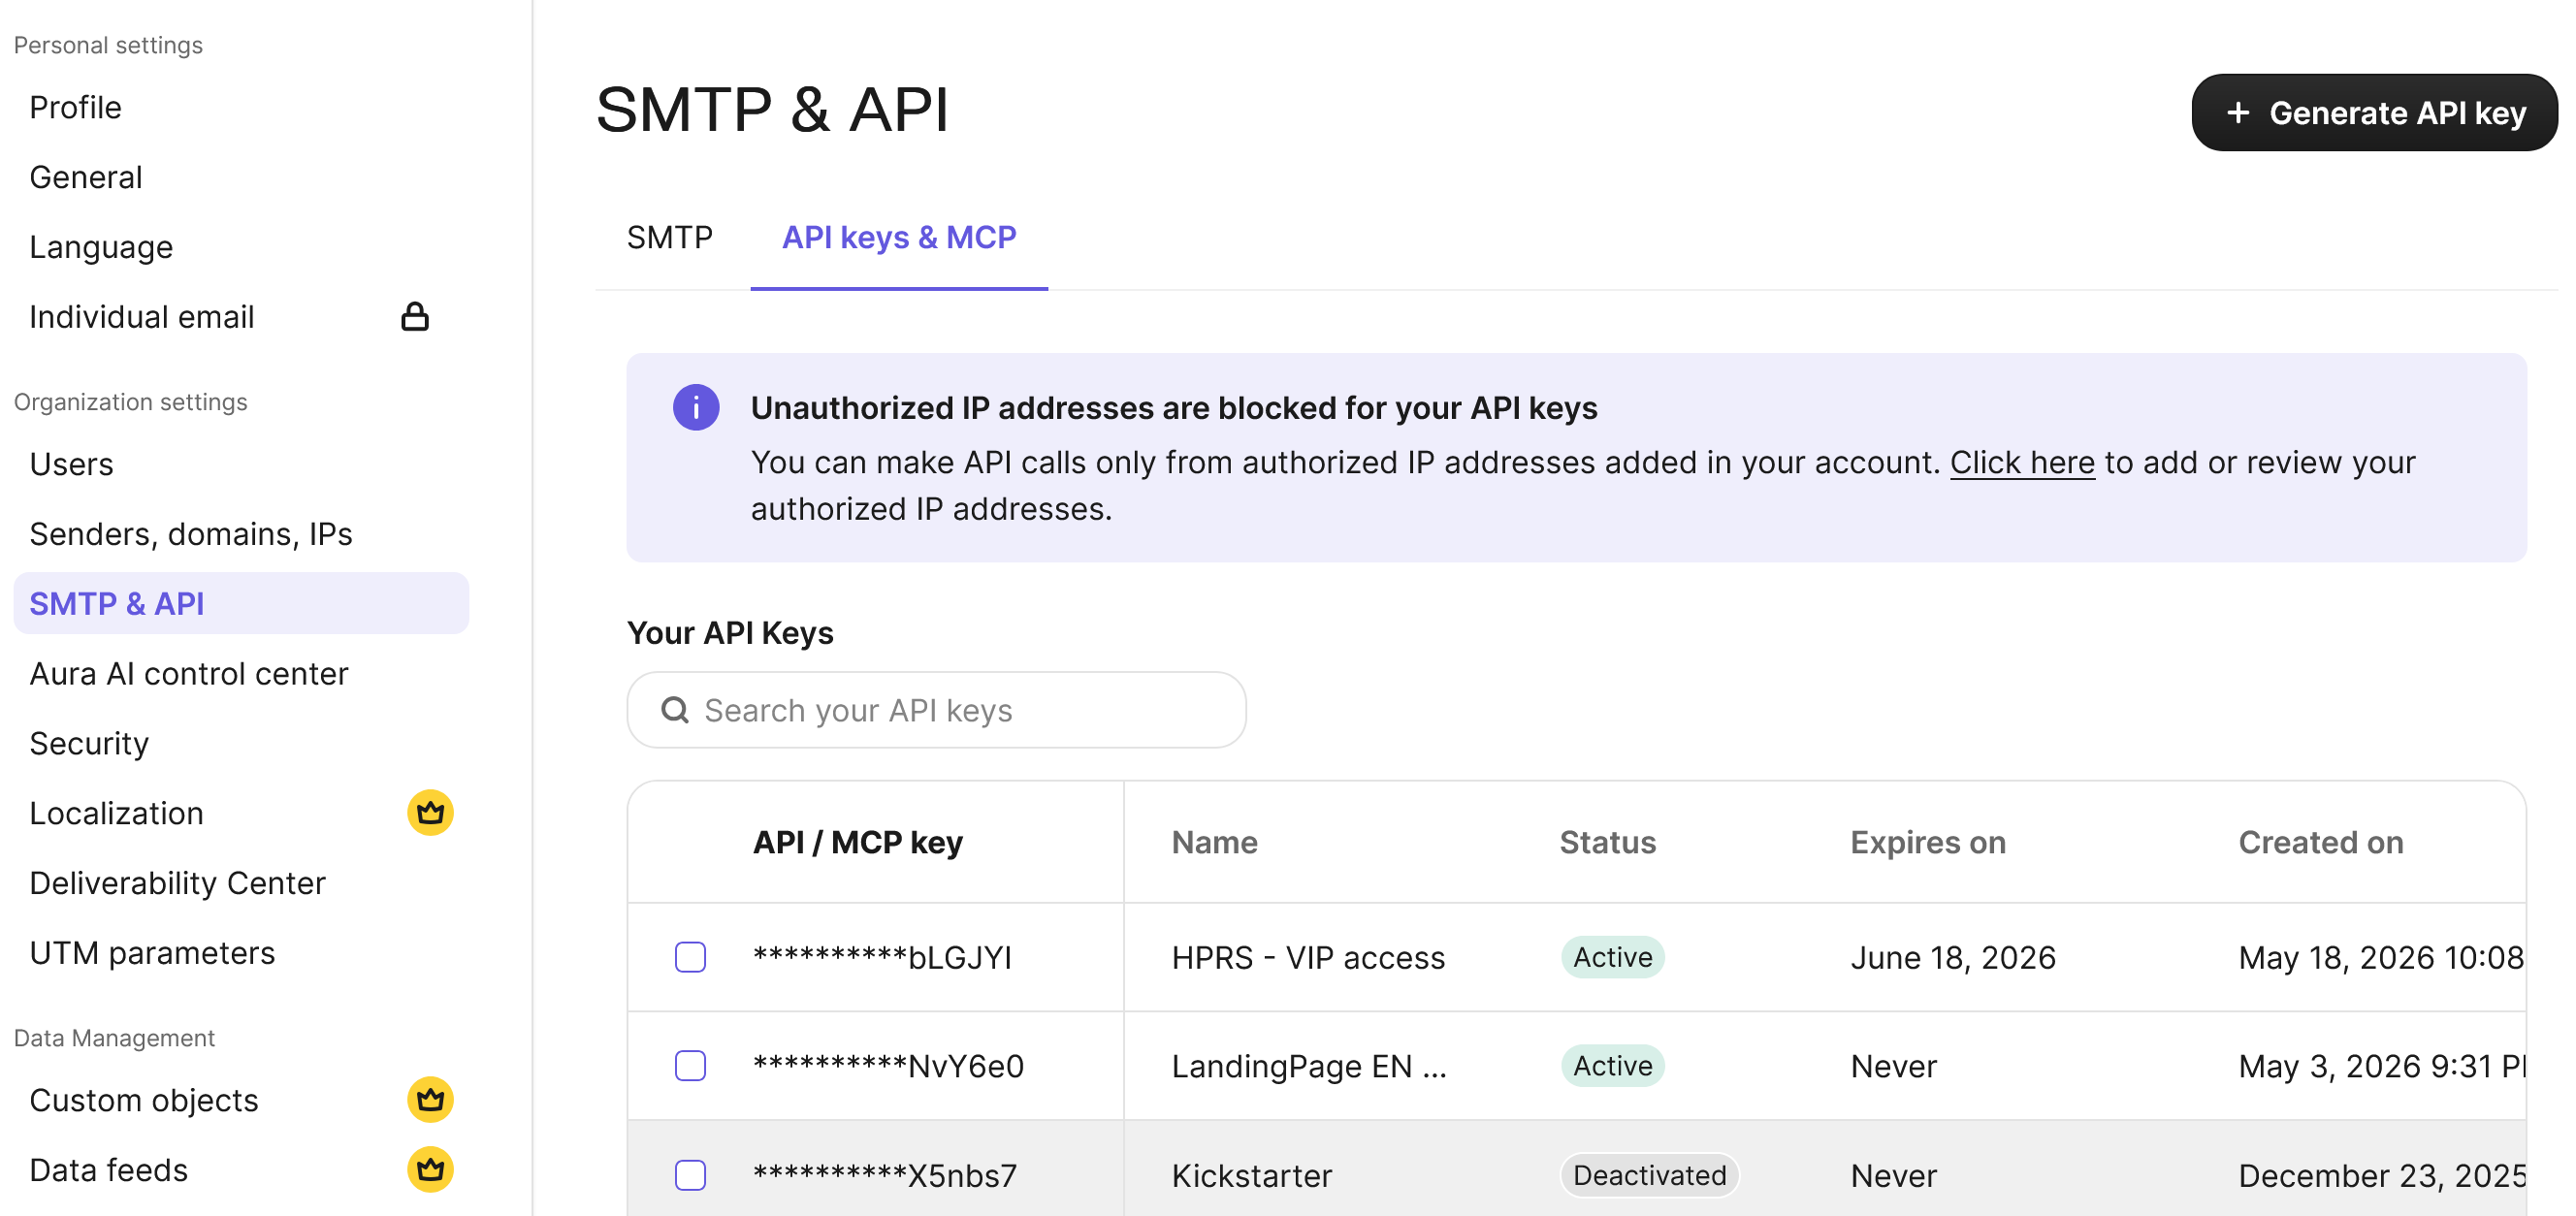
Task: Click the December 23, 2025 created date
Action: (2381, 1176)
